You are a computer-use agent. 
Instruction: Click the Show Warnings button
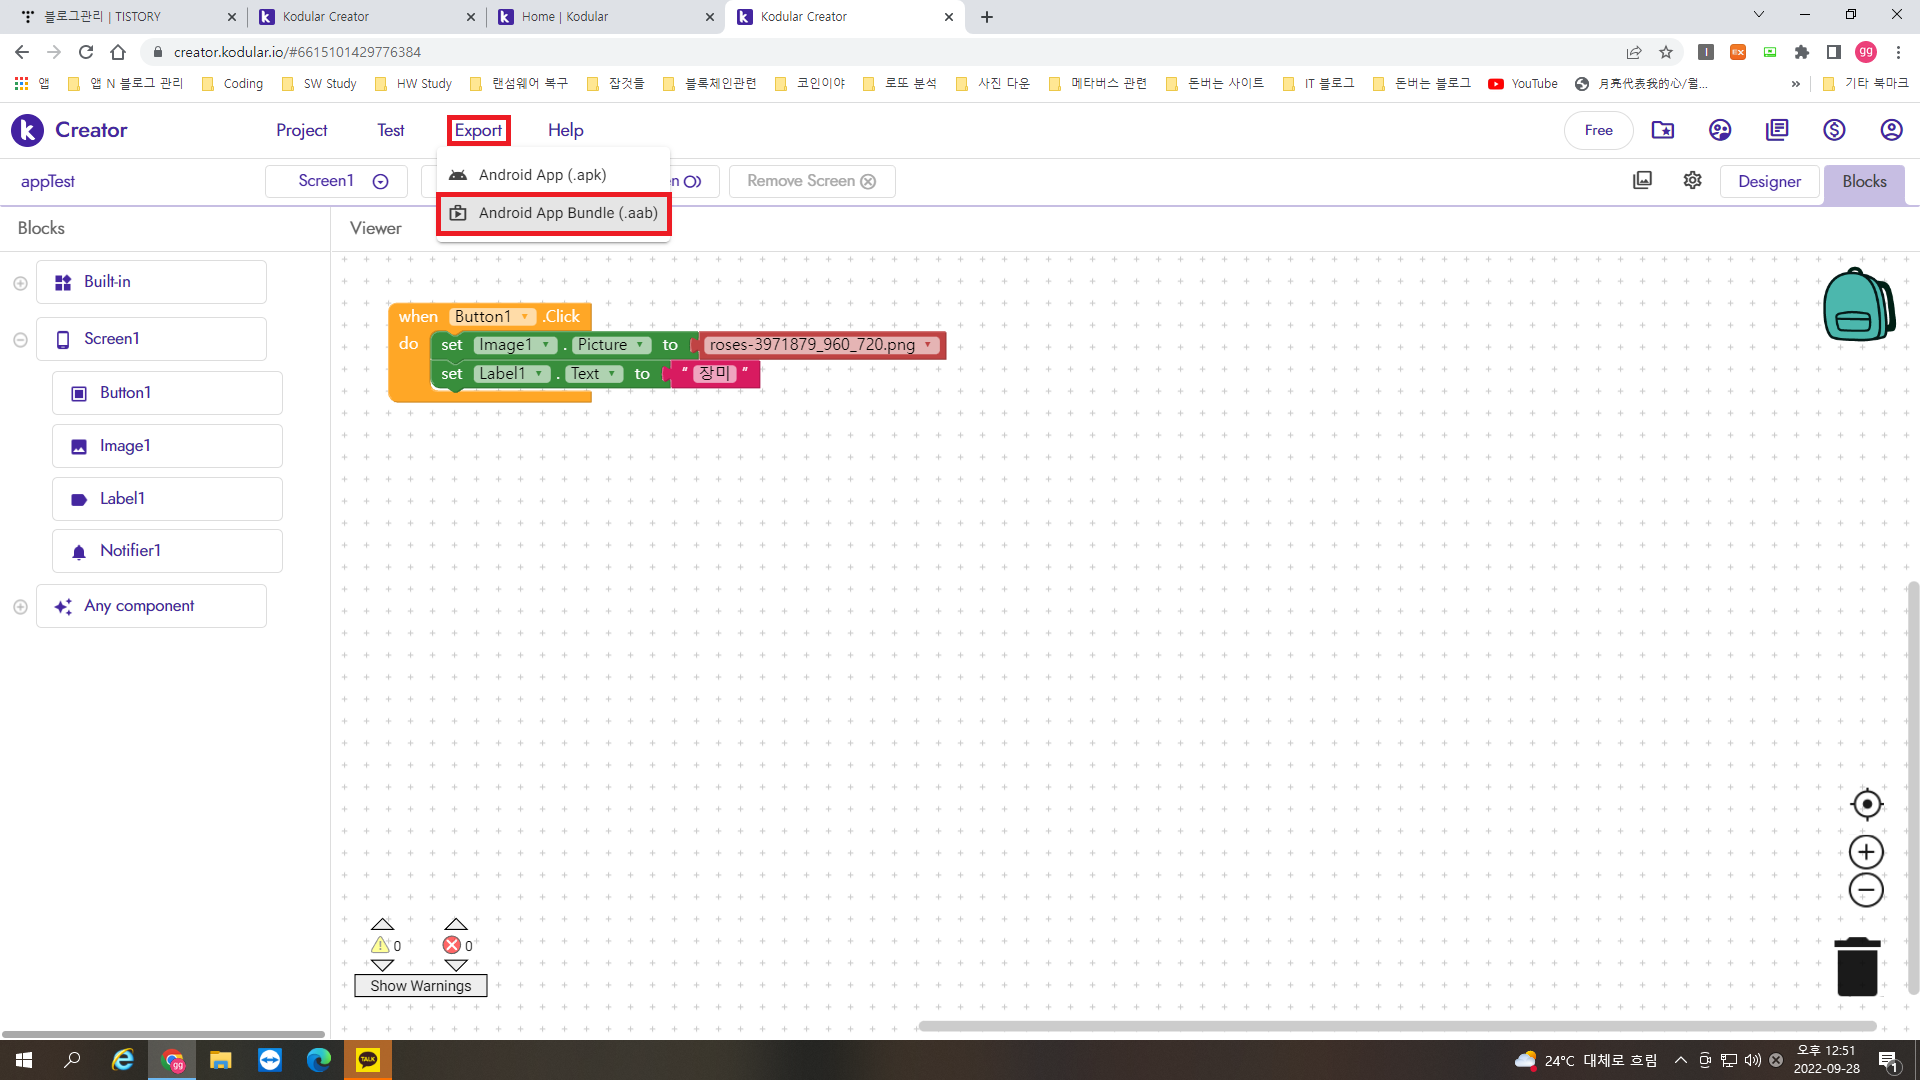click(x=420, y=986)
